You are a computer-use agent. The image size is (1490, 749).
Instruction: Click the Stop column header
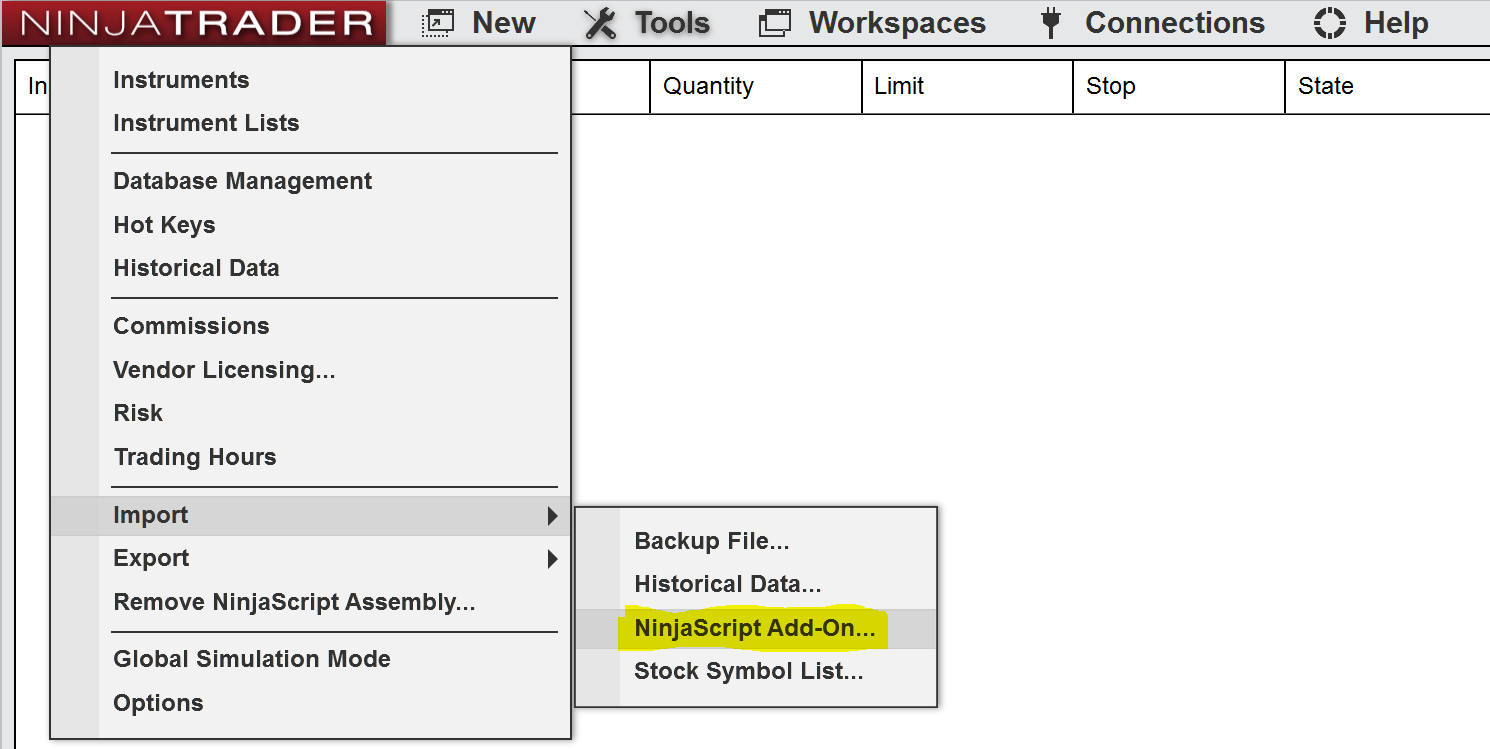pyautogui.click(x=1179, y=86)
